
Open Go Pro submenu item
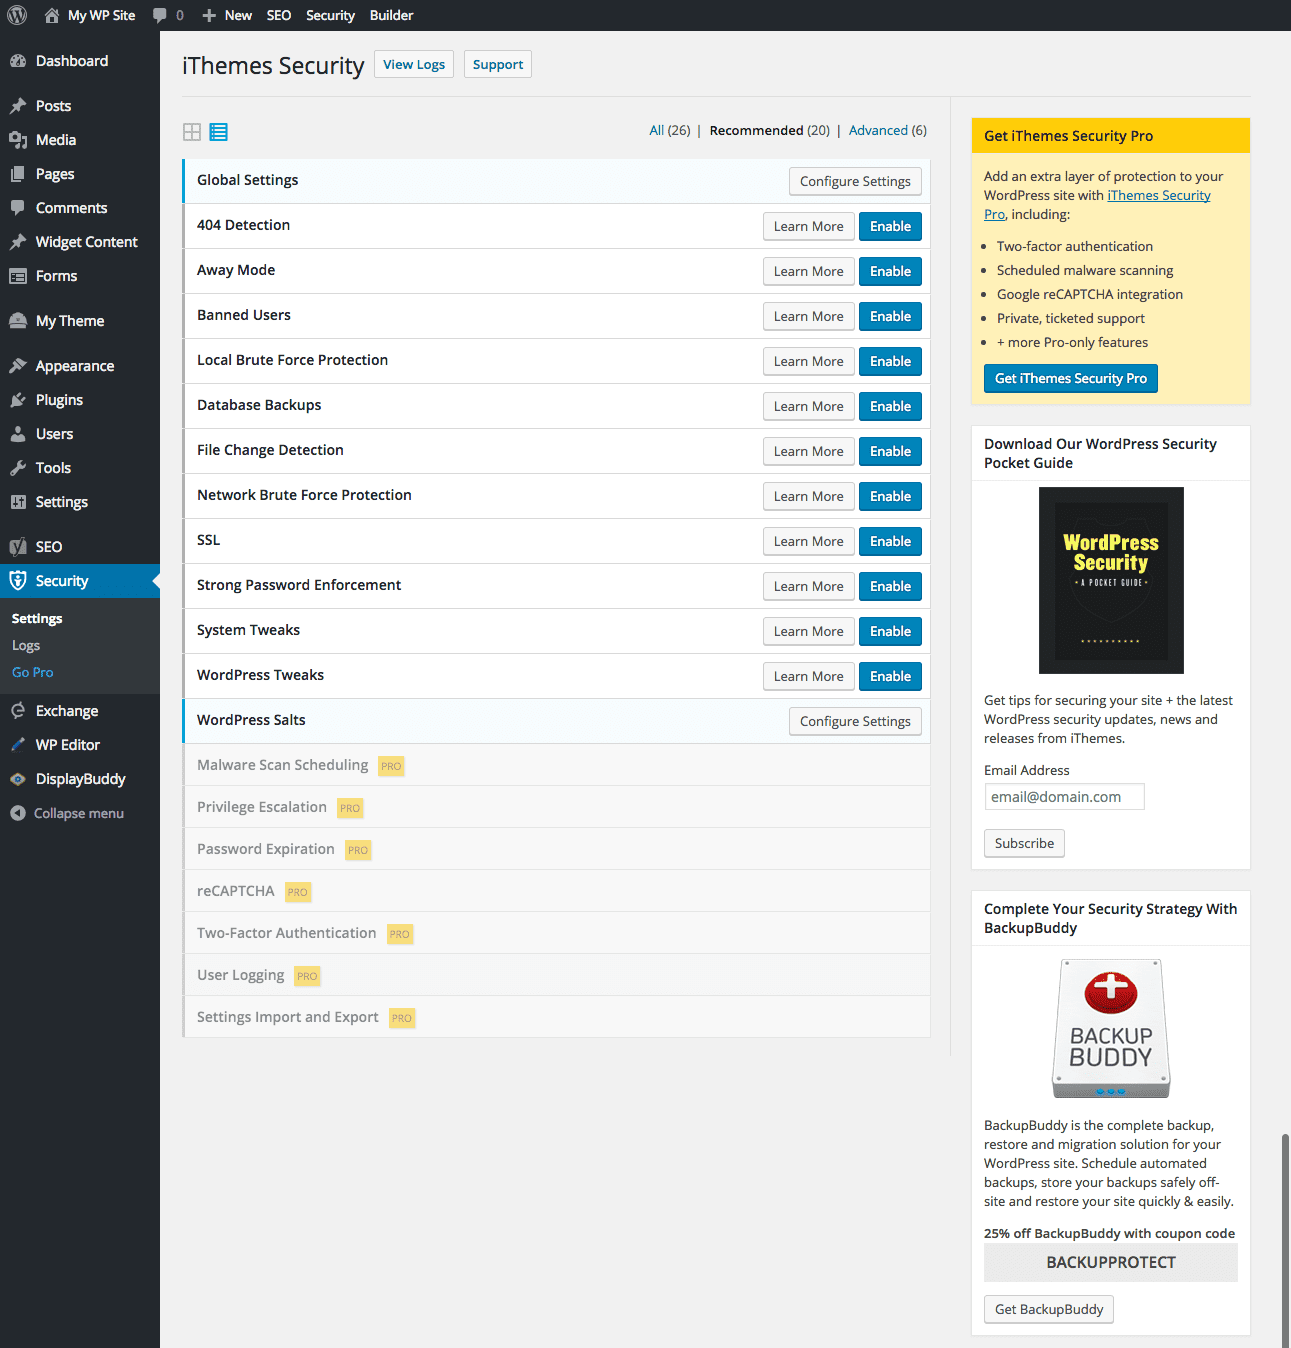click(x=33, y=673)
